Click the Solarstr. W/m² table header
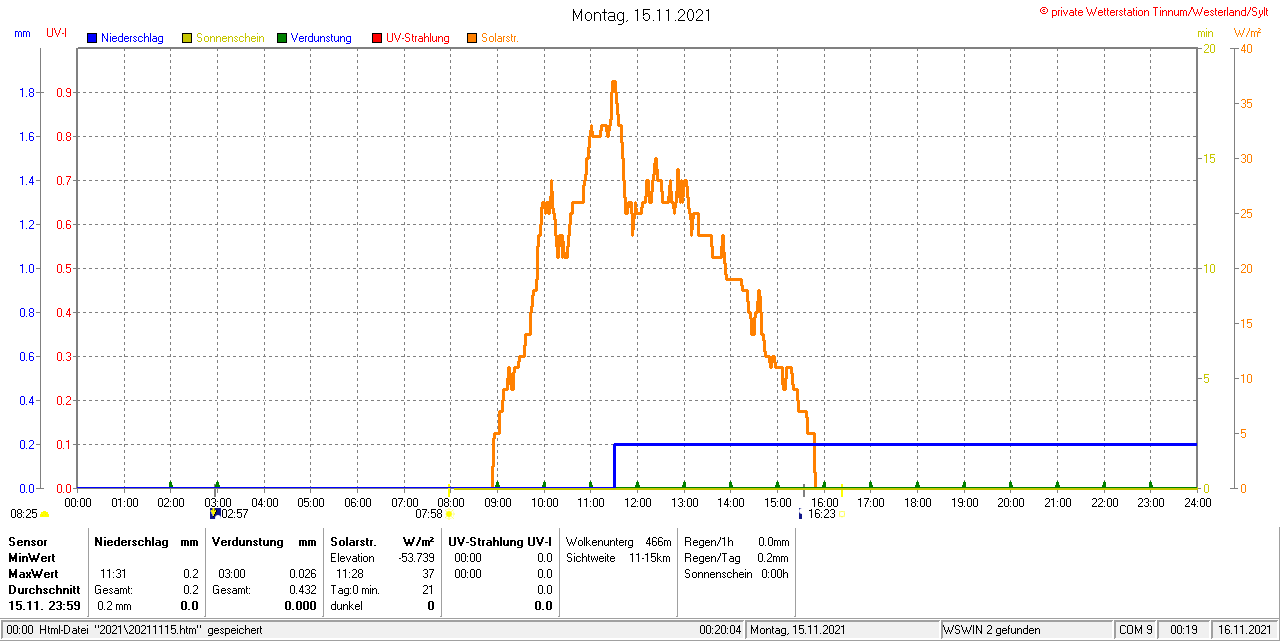Screen dimensions: 1280x641 (x=382, y=542)
